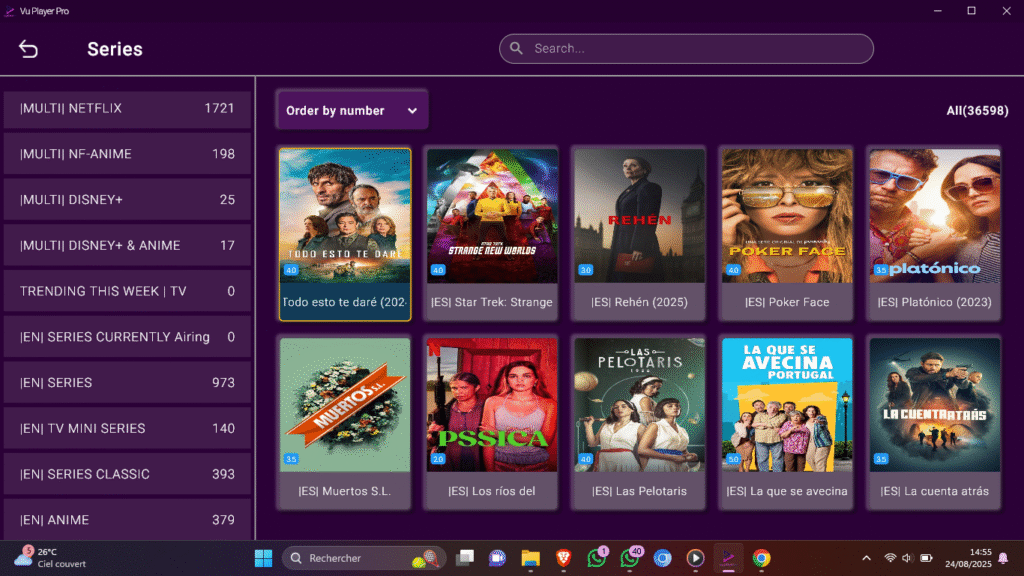Click the volume speaker tray icon
Screen dimensions: 1024x576
(907, 558)
